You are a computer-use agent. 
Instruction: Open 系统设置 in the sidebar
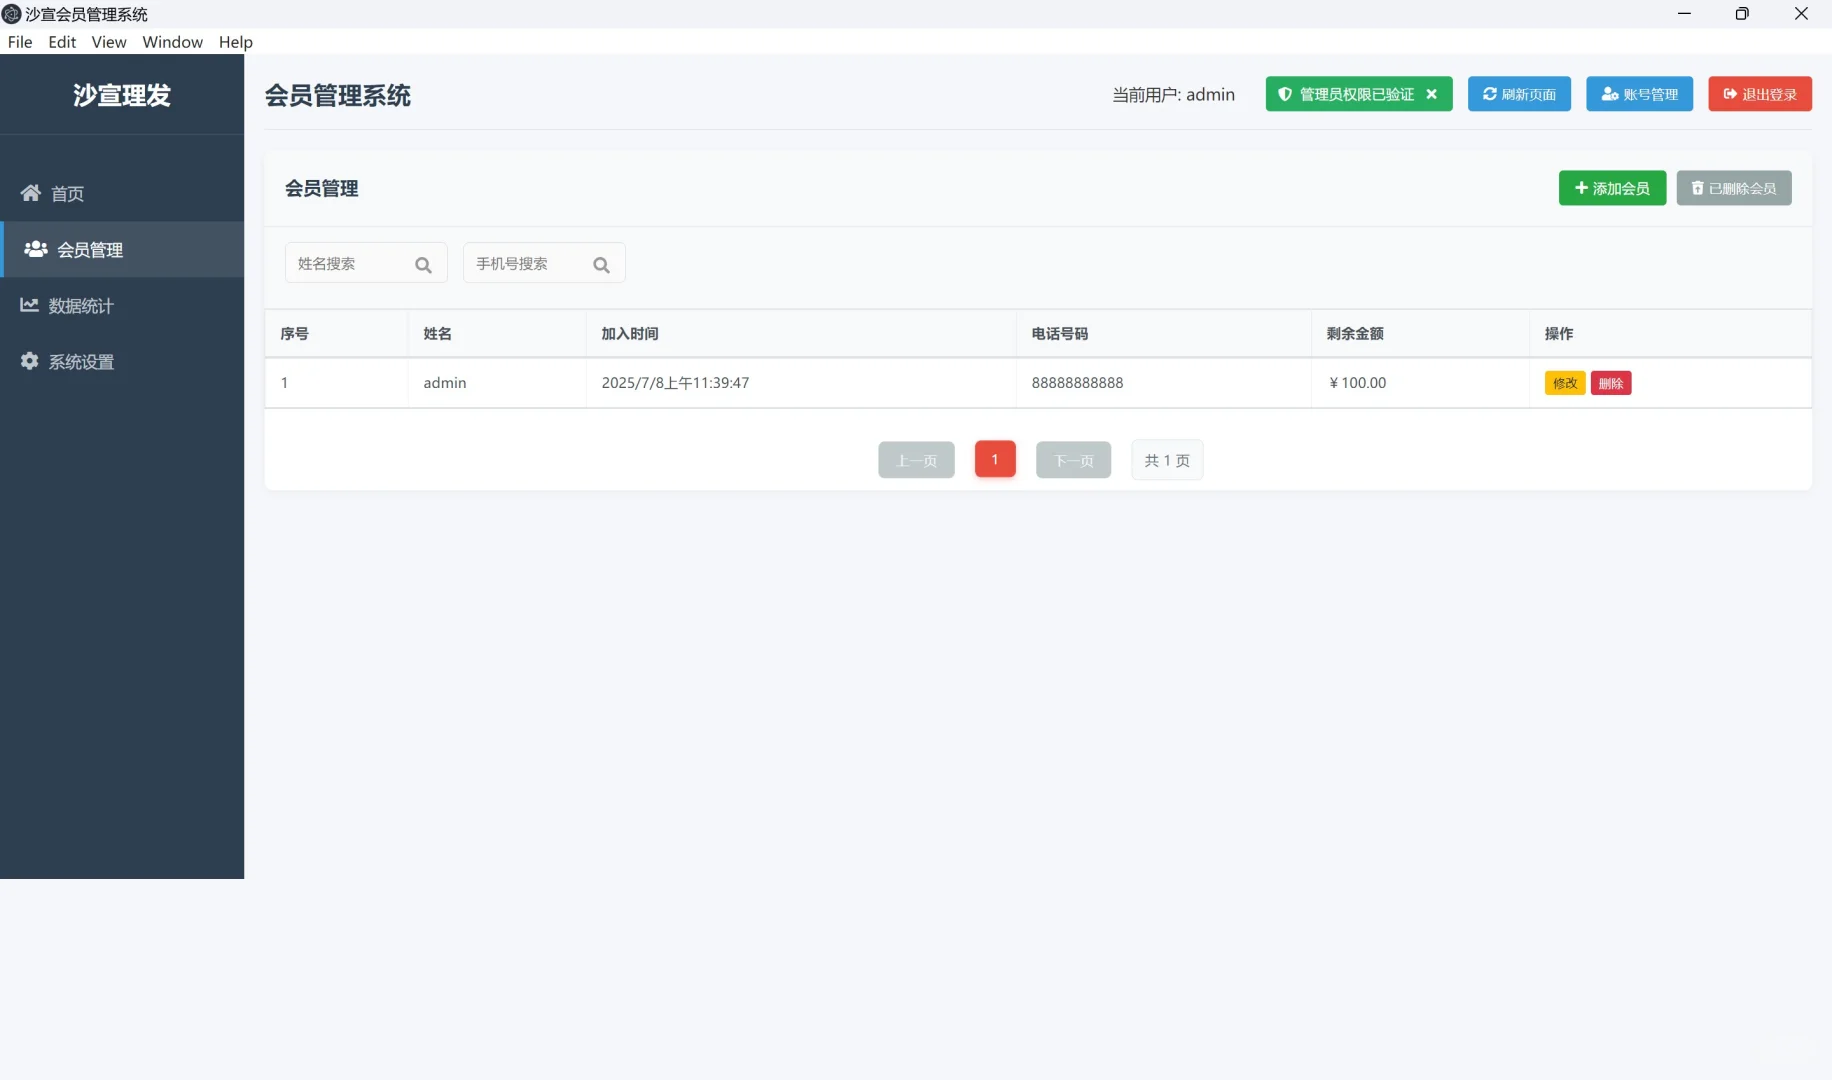pyautogui.click(x=122, y=361)
